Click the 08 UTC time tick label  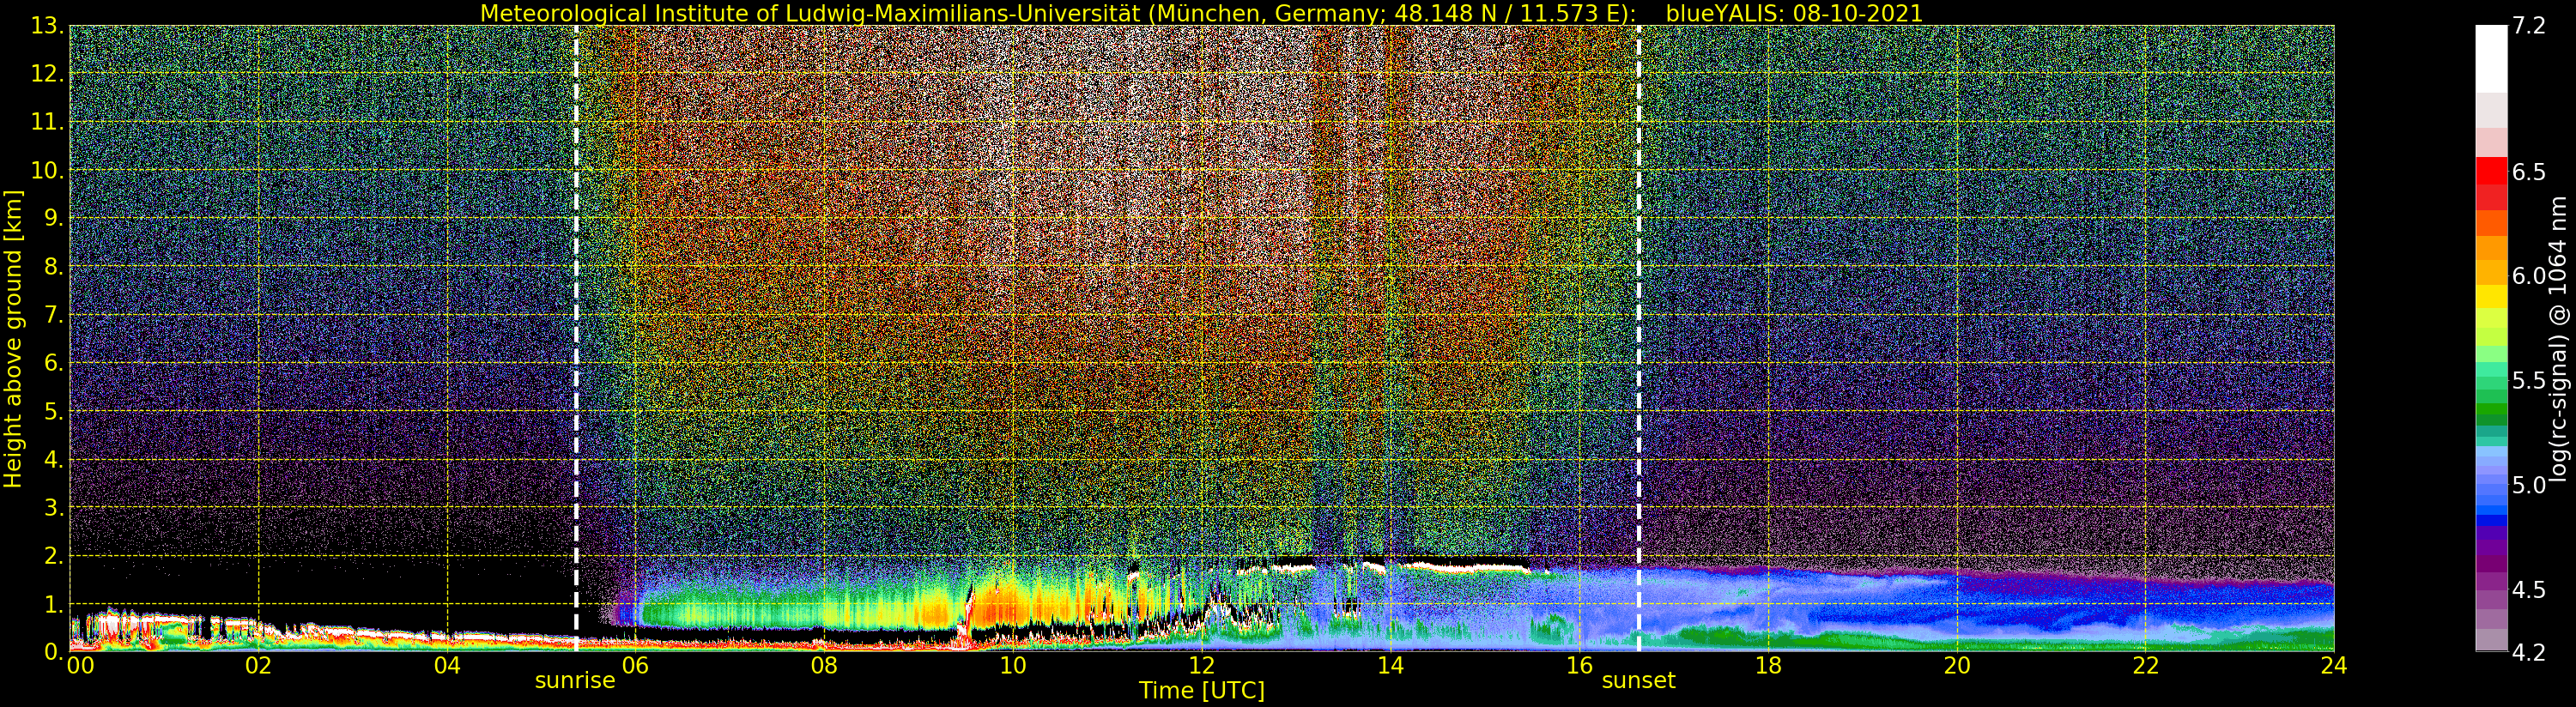click(x=824, y=666)
